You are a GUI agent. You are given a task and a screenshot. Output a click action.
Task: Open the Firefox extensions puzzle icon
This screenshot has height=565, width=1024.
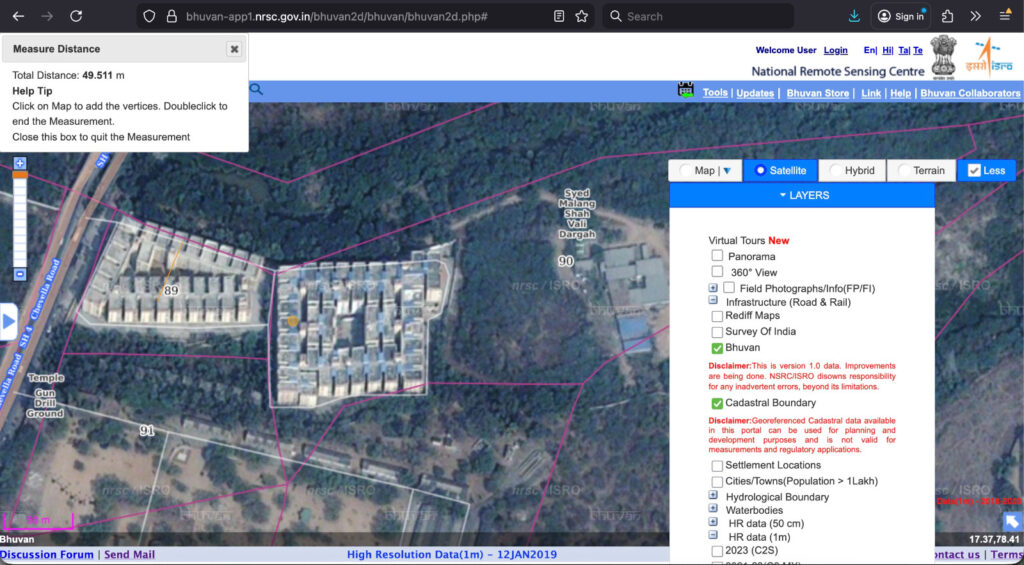[947, 16]
